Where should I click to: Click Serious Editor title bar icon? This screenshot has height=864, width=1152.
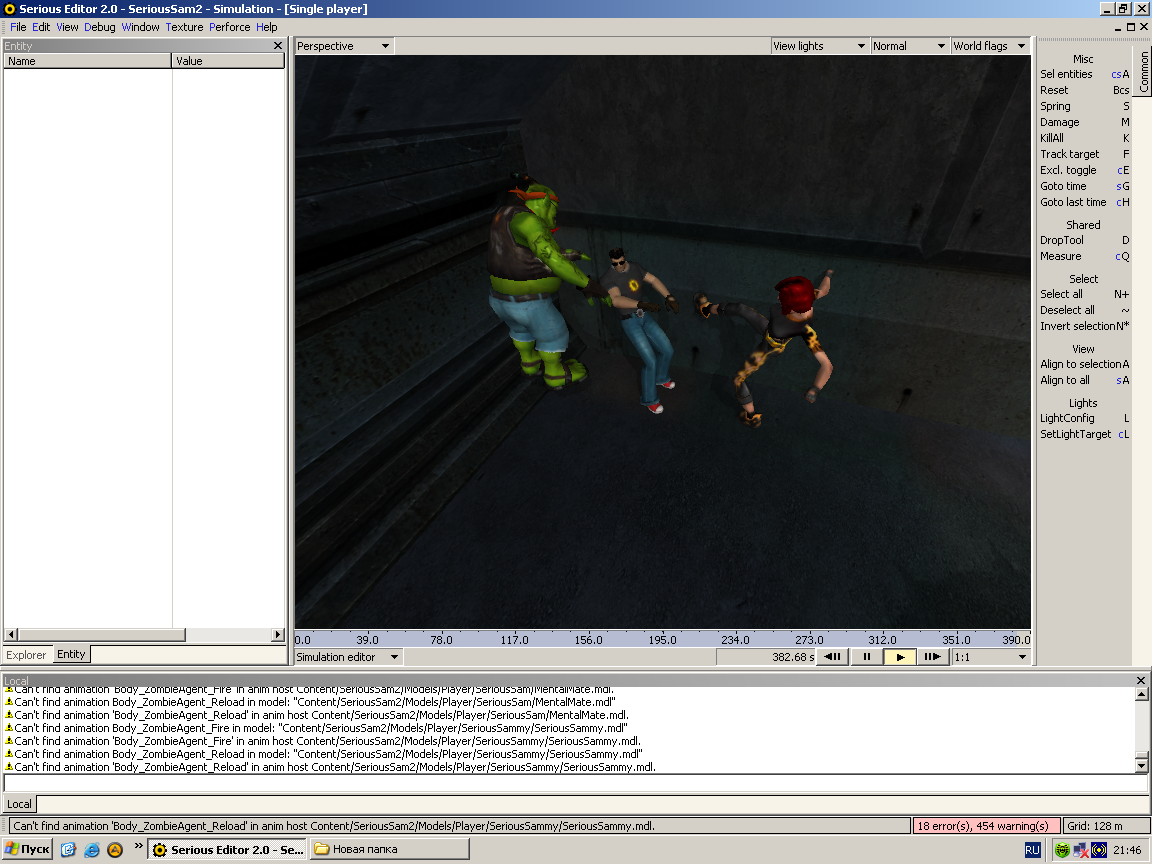pos(10,9)
